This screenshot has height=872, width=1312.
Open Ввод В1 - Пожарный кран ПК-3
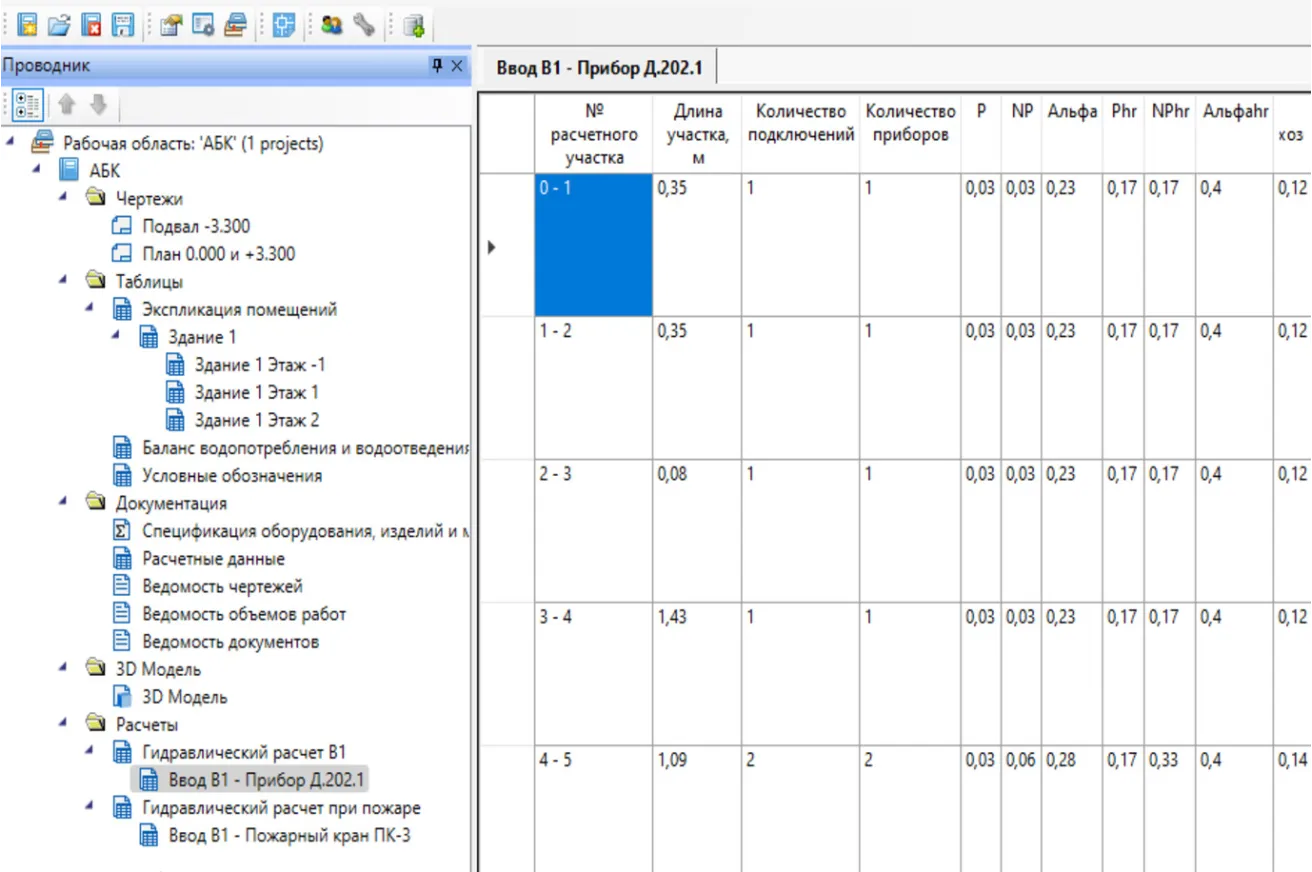click(289, 836)
